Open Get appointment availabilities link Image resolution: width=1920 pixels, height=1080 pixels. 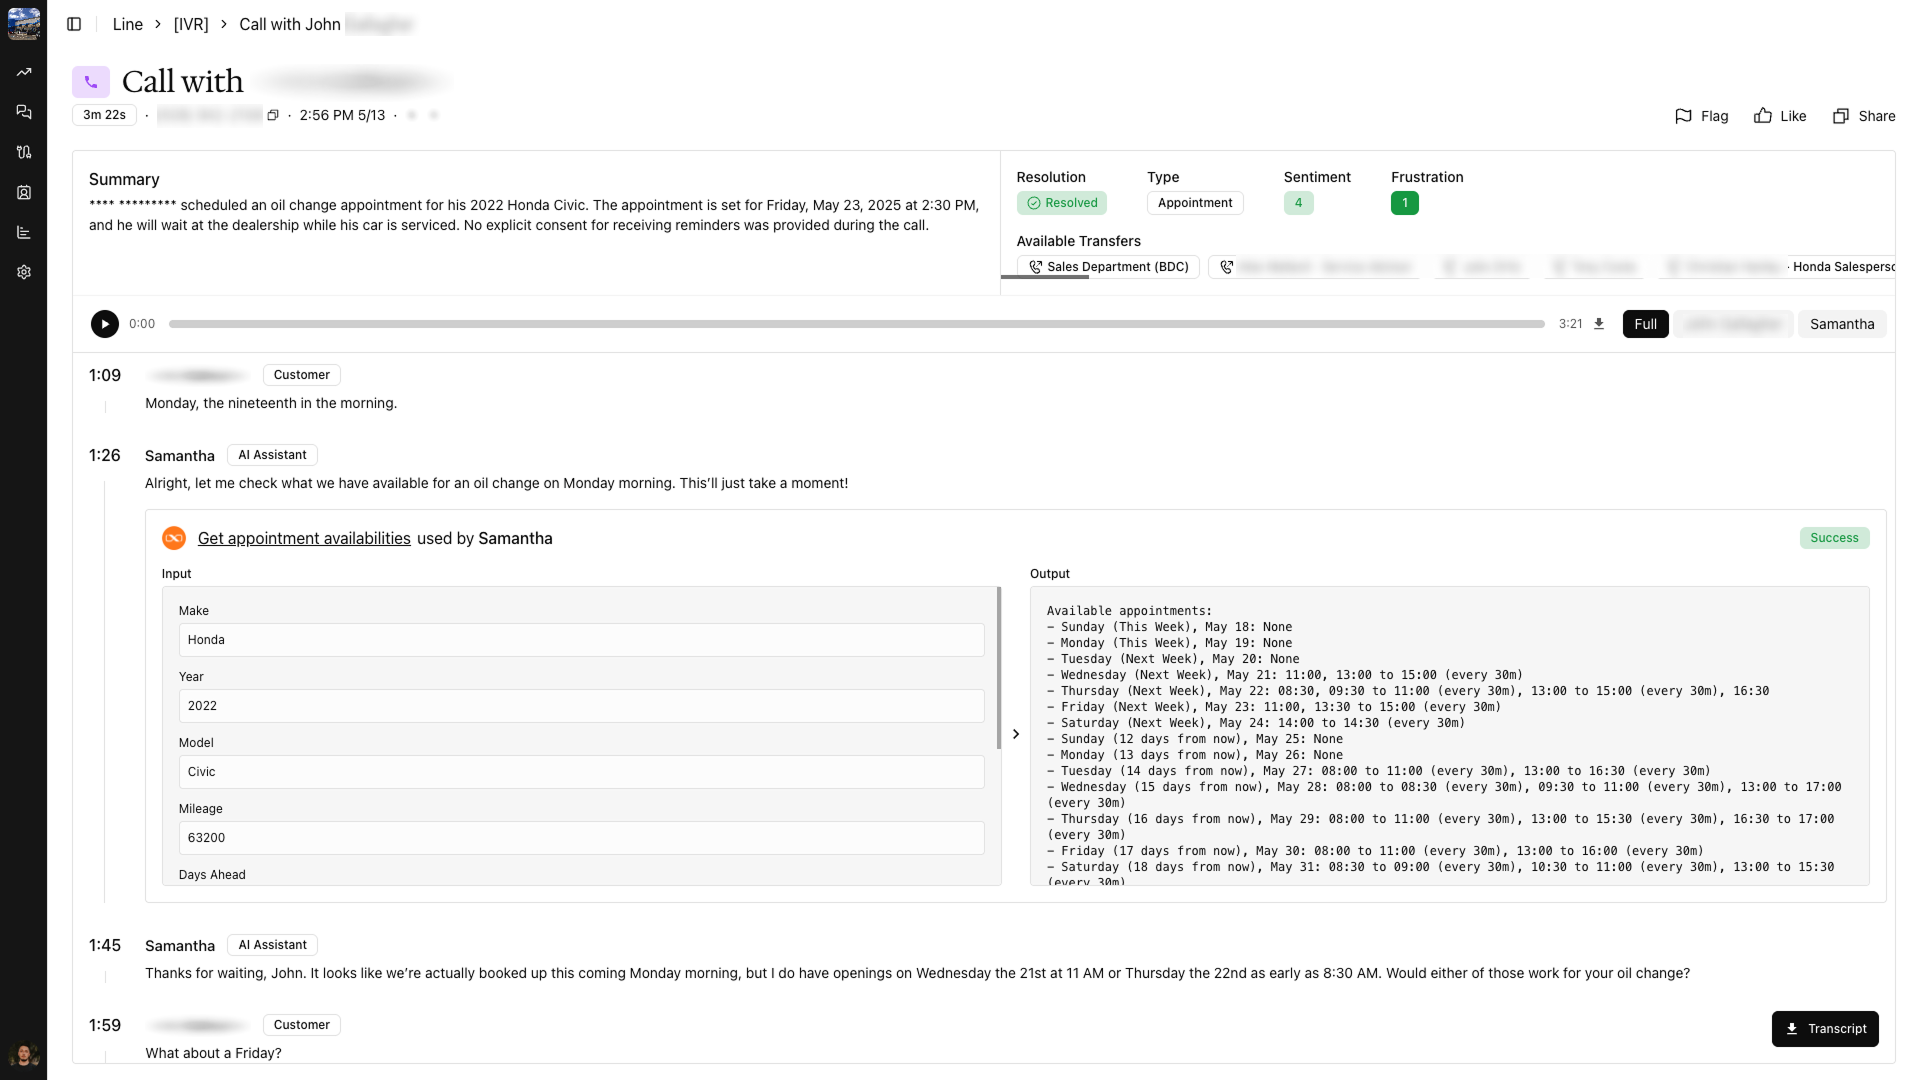(x=304, y=538)
